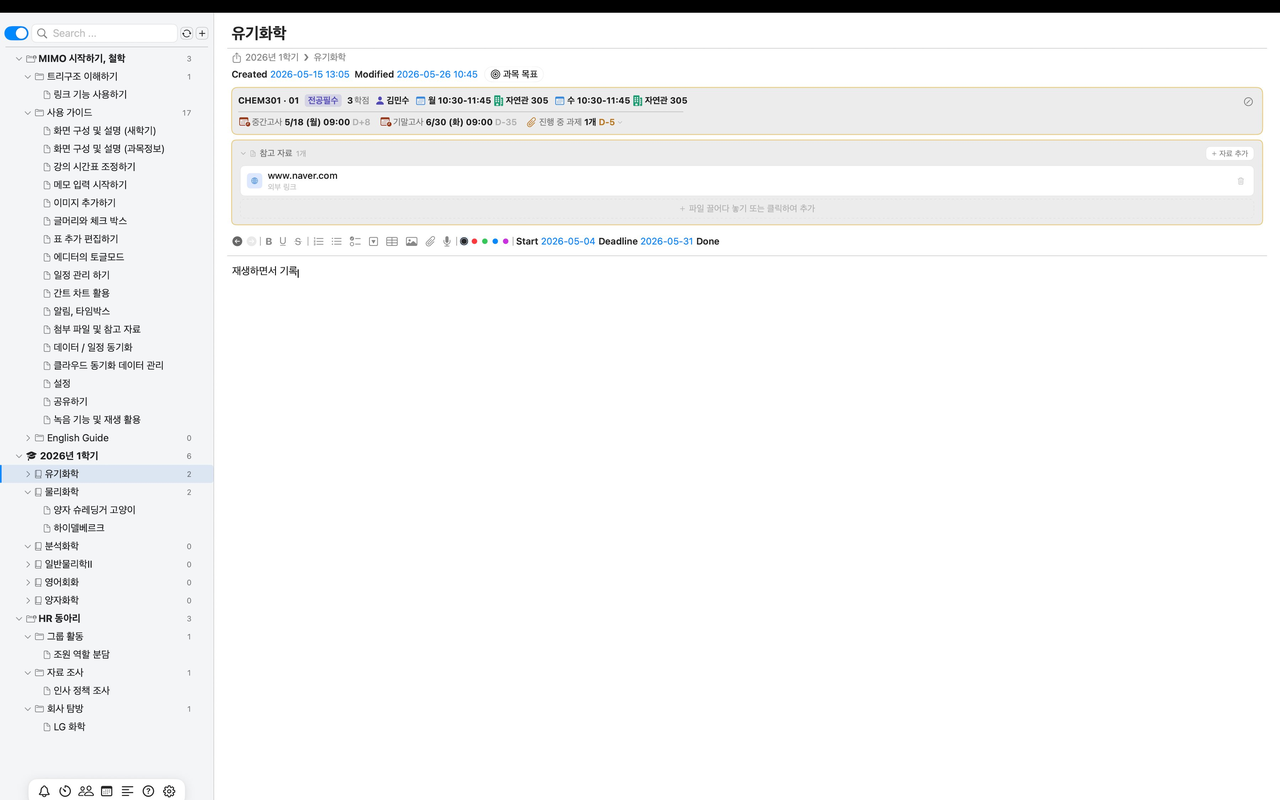Viewport: 1280px width, 800px height.
Task: Select the 양자화학 course
Action: 62,601
